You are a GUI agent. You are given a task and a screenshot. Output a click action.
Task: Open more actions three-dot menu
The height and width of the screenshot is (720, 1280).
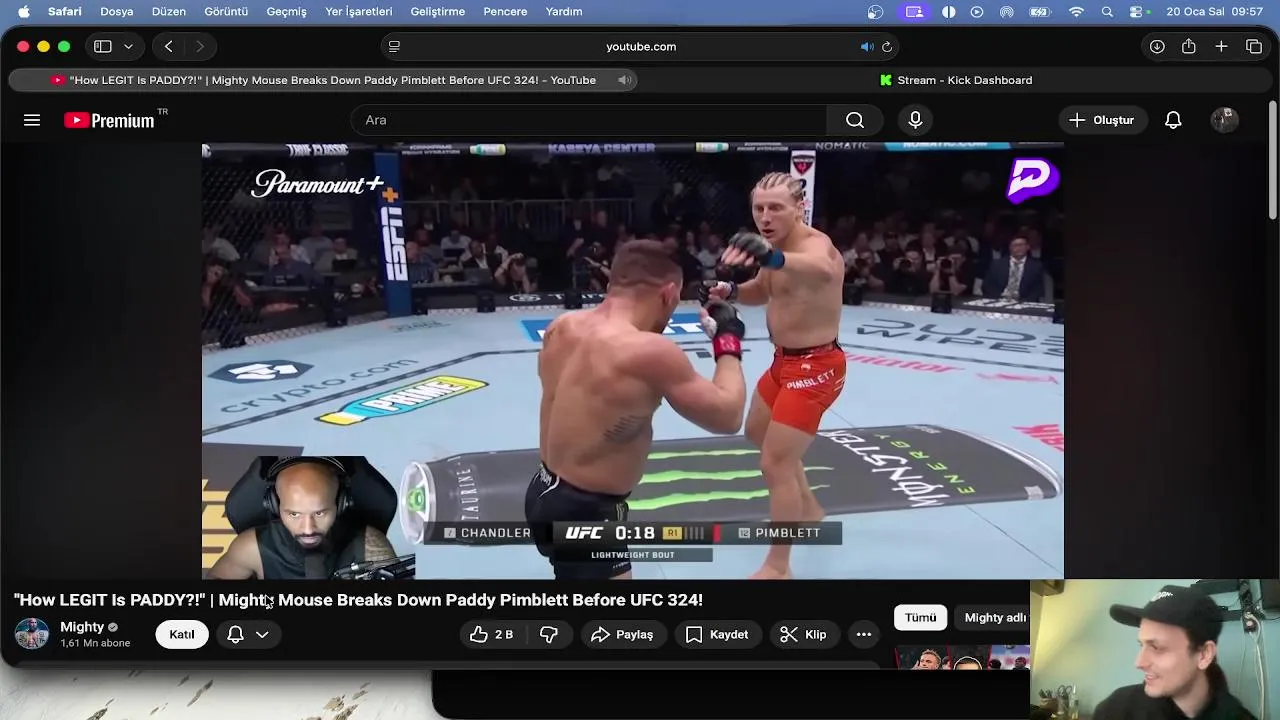pyautogui.click(x=864, y=634)
